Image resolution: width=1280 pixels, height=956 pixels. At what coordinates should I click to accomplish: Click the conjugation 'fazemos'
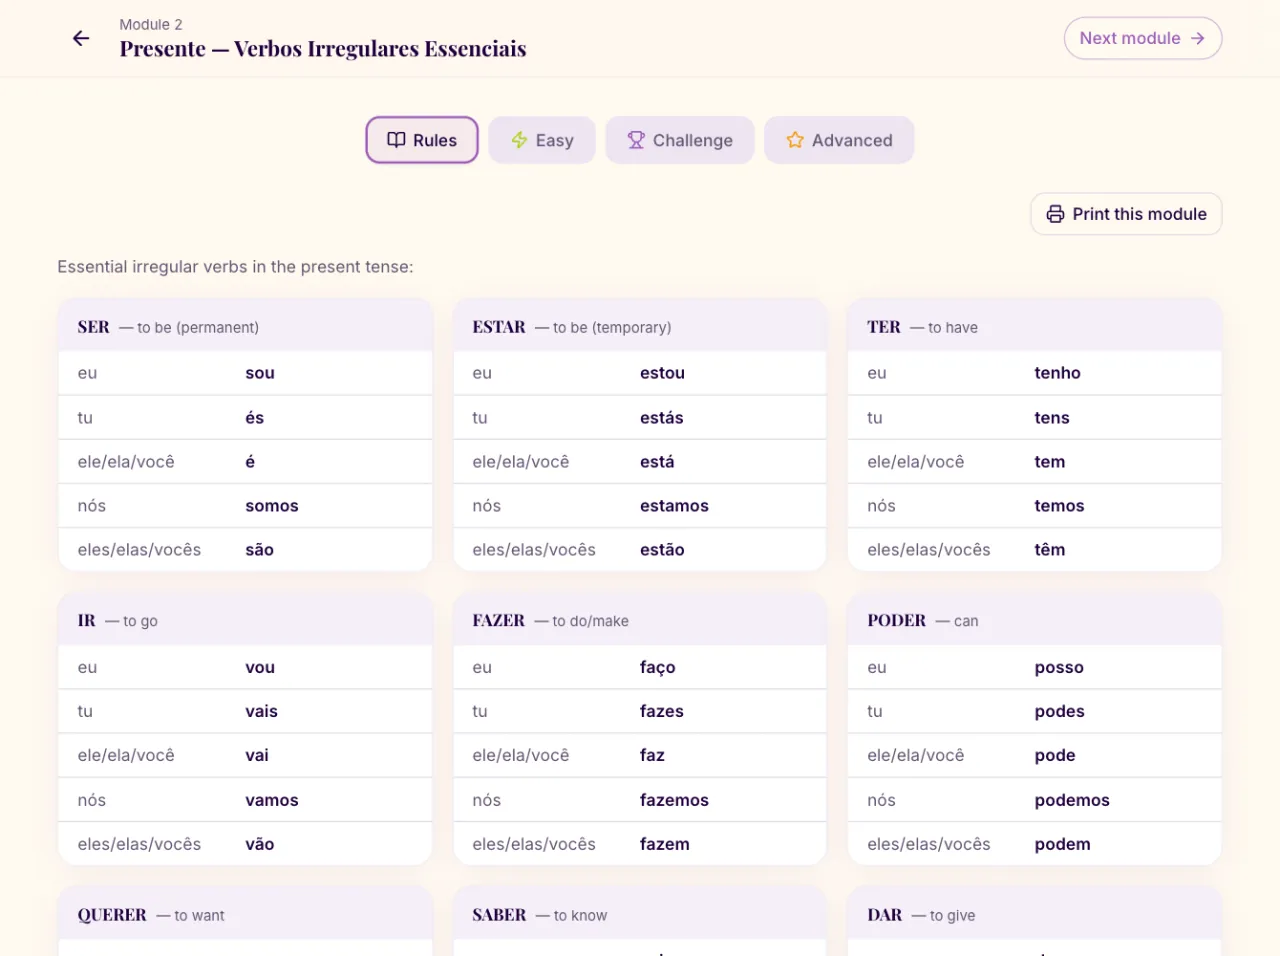[x=674, y=800]
